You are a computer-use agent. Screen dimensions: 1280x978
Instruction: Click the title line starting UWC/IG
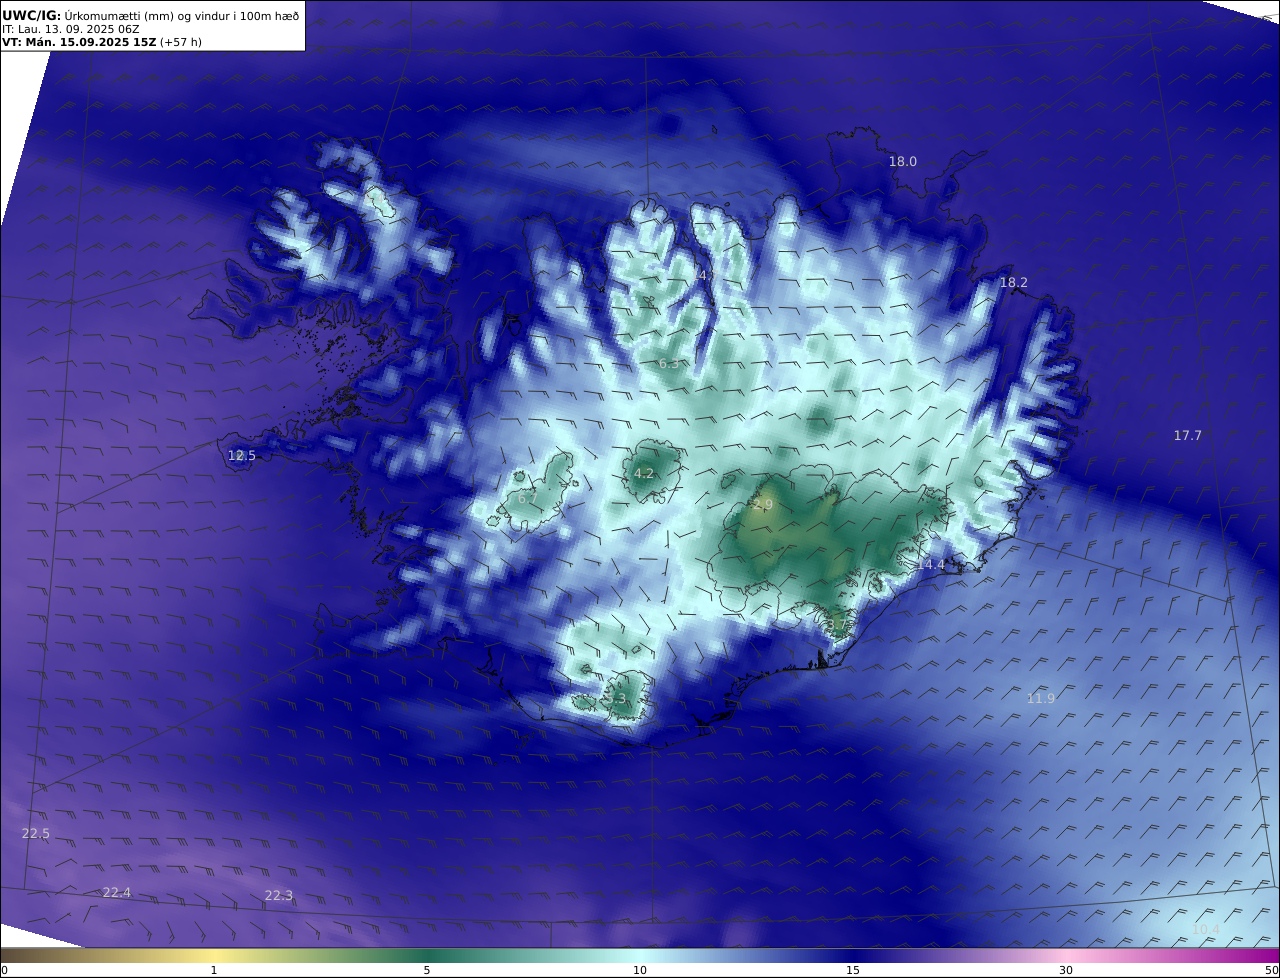point(150,15)
